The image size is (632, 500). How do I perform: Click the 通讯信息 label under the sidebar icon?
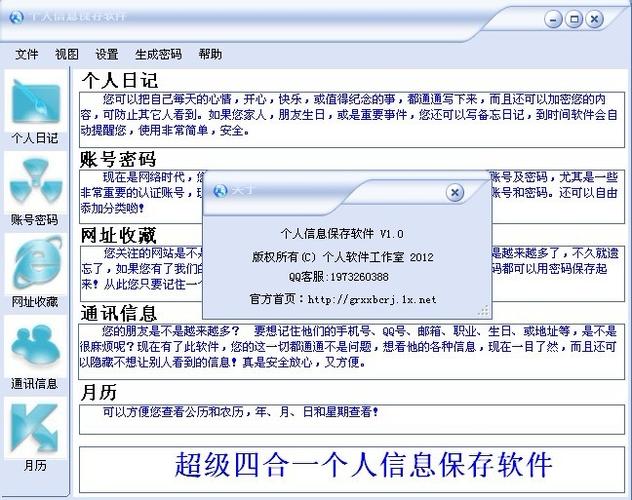35,384
